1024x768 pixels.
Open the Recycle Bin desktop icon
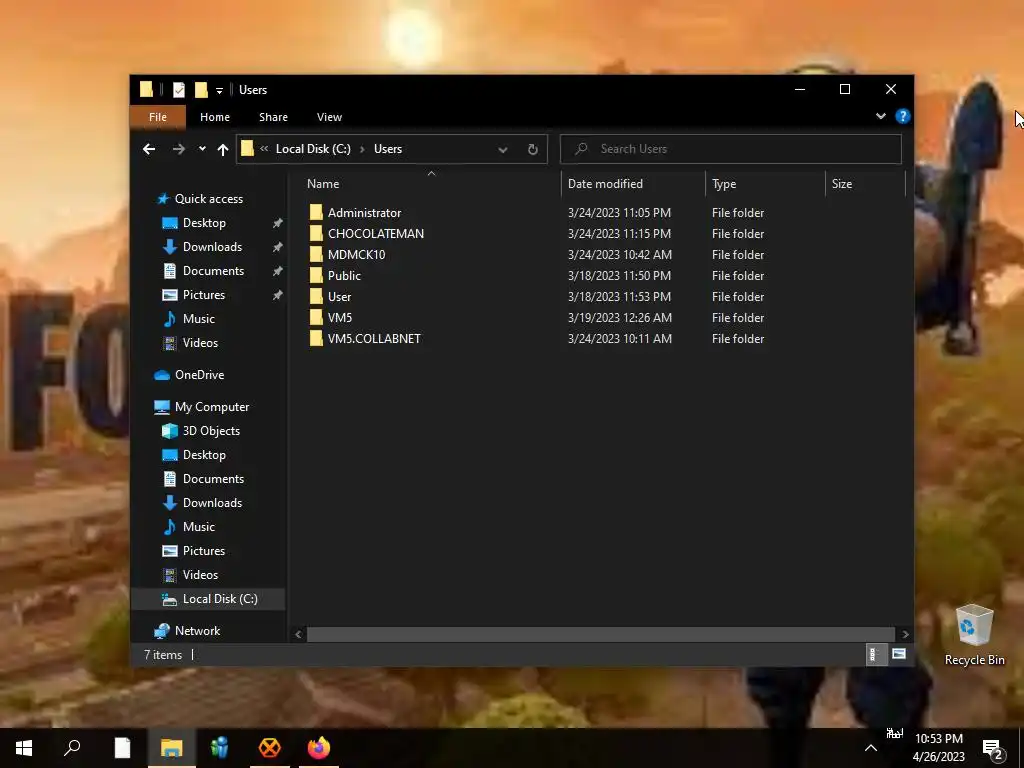(974, 635)
